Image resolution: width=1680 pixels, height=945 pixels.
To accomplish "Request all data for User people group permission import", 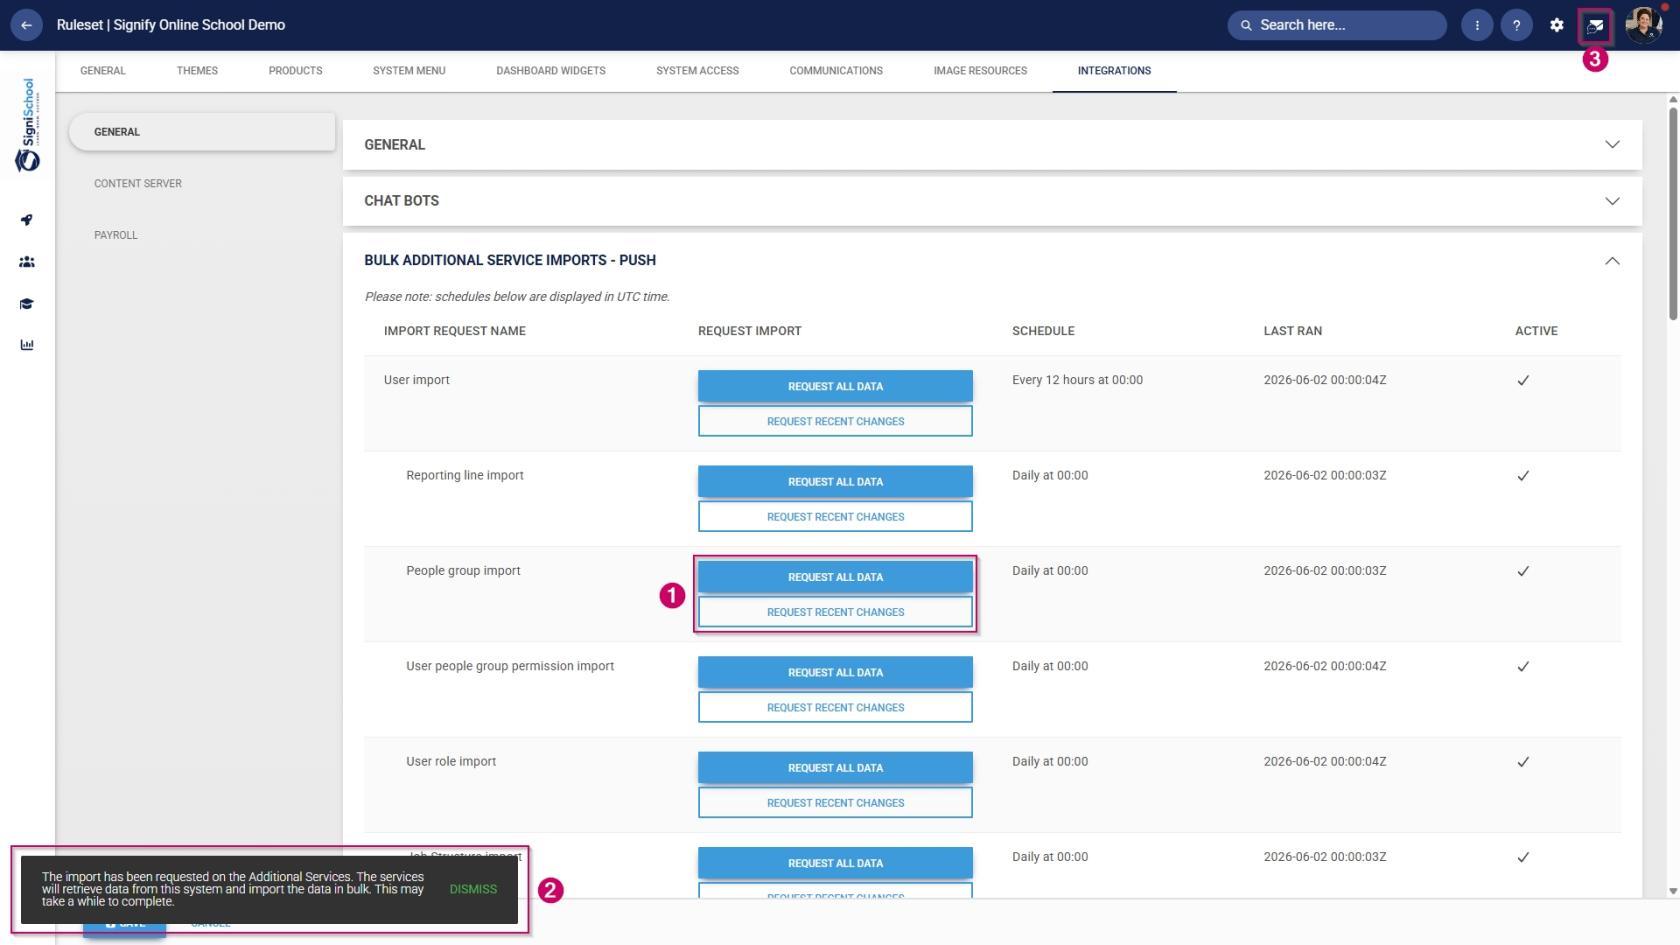I will point(835,672).
